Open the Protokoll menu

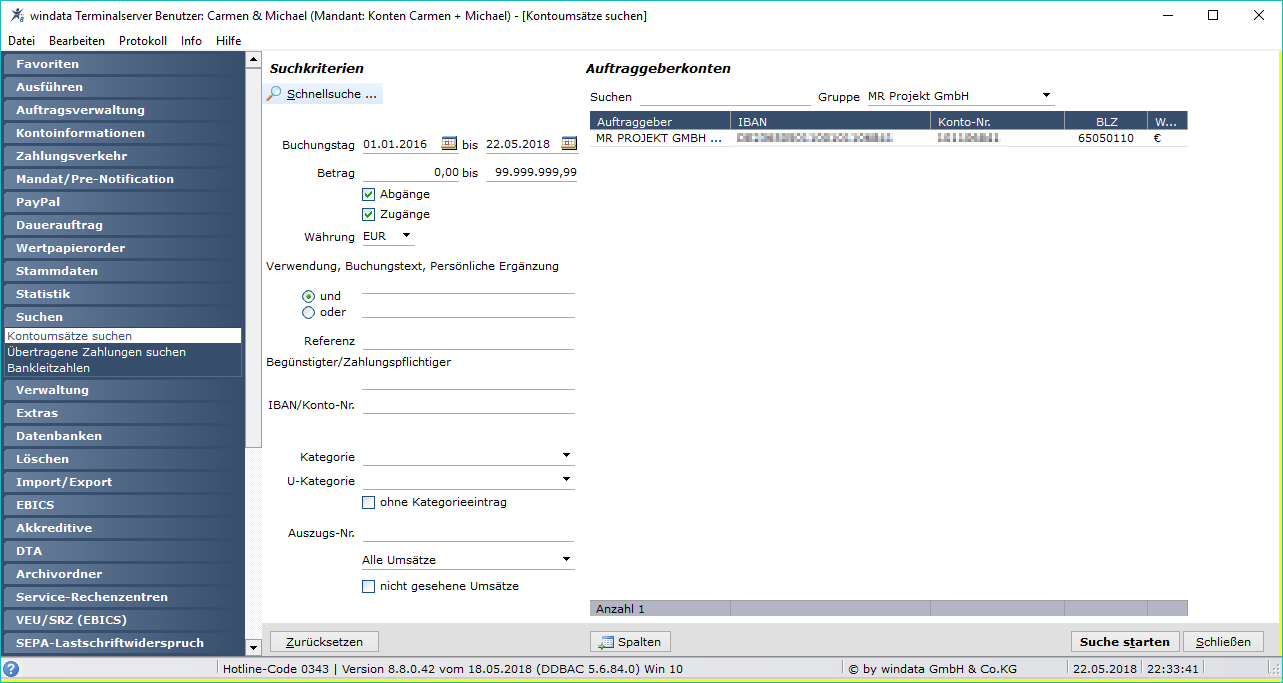143,41
